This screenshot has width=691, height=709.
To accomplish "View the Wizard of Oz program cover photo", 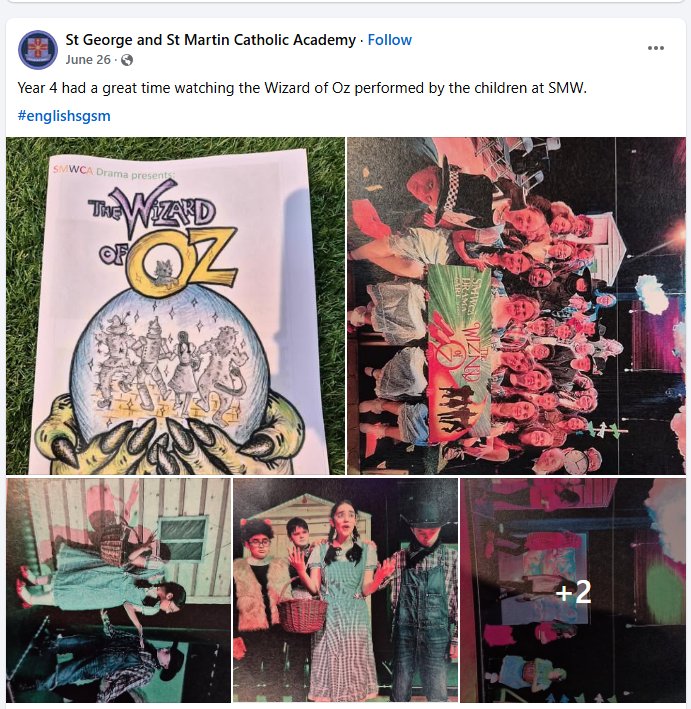I will click(x=175, y=306).
